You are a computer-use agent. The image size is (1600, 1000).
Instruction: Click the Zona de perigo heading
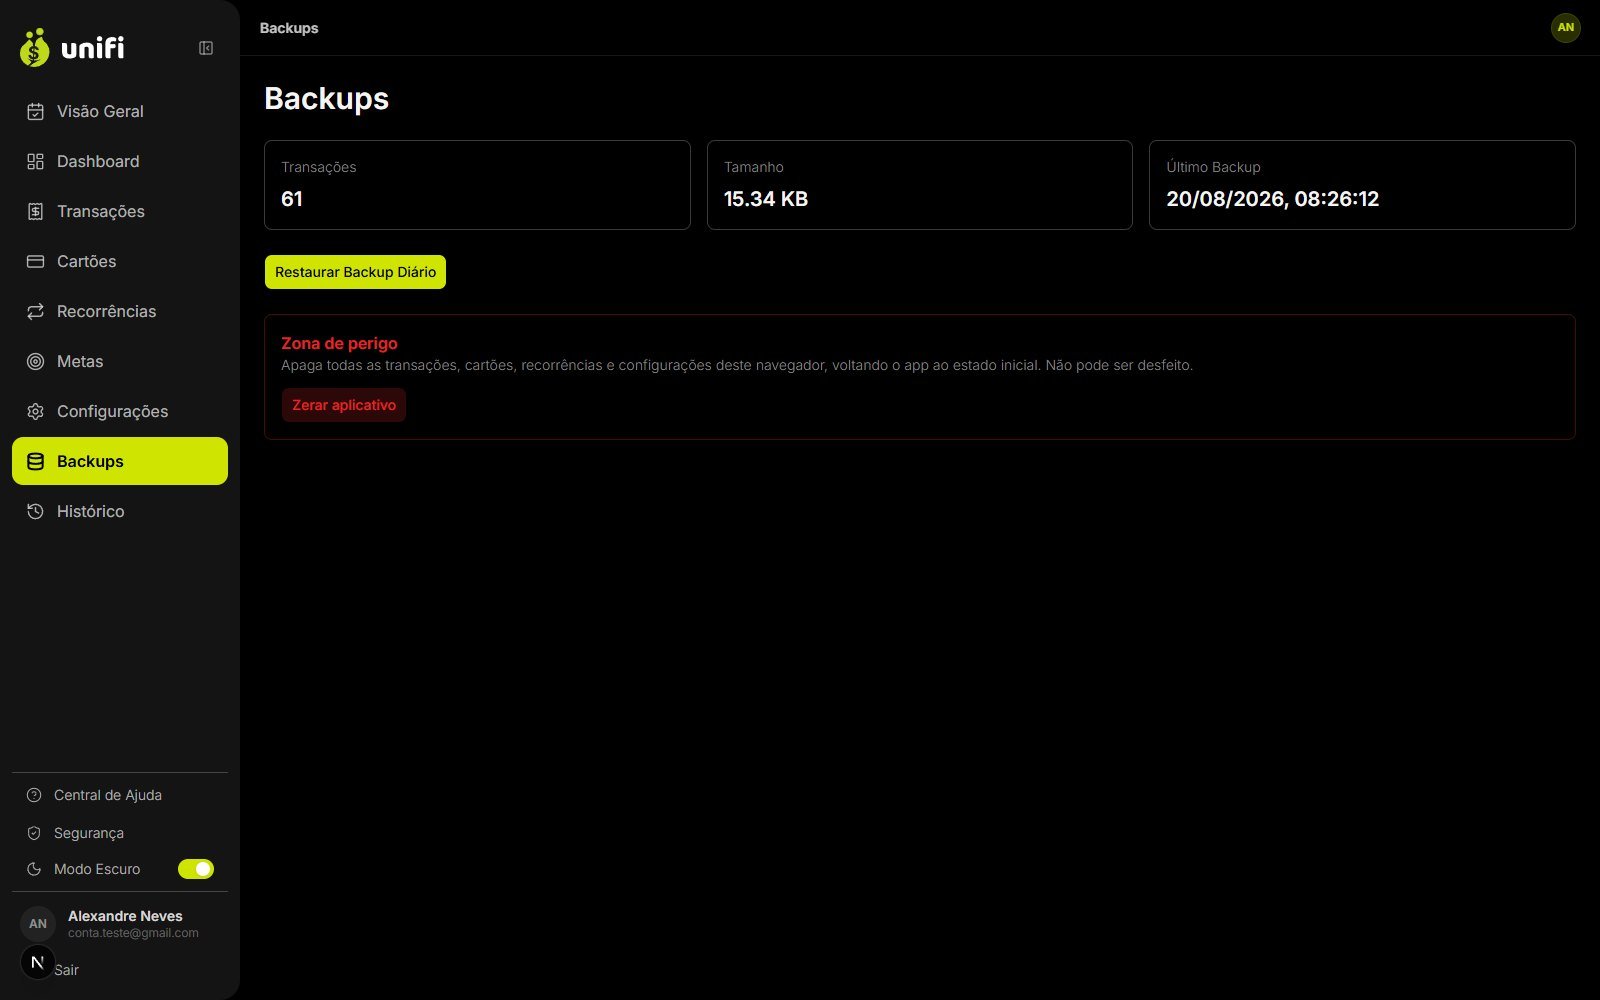(339, 343)
